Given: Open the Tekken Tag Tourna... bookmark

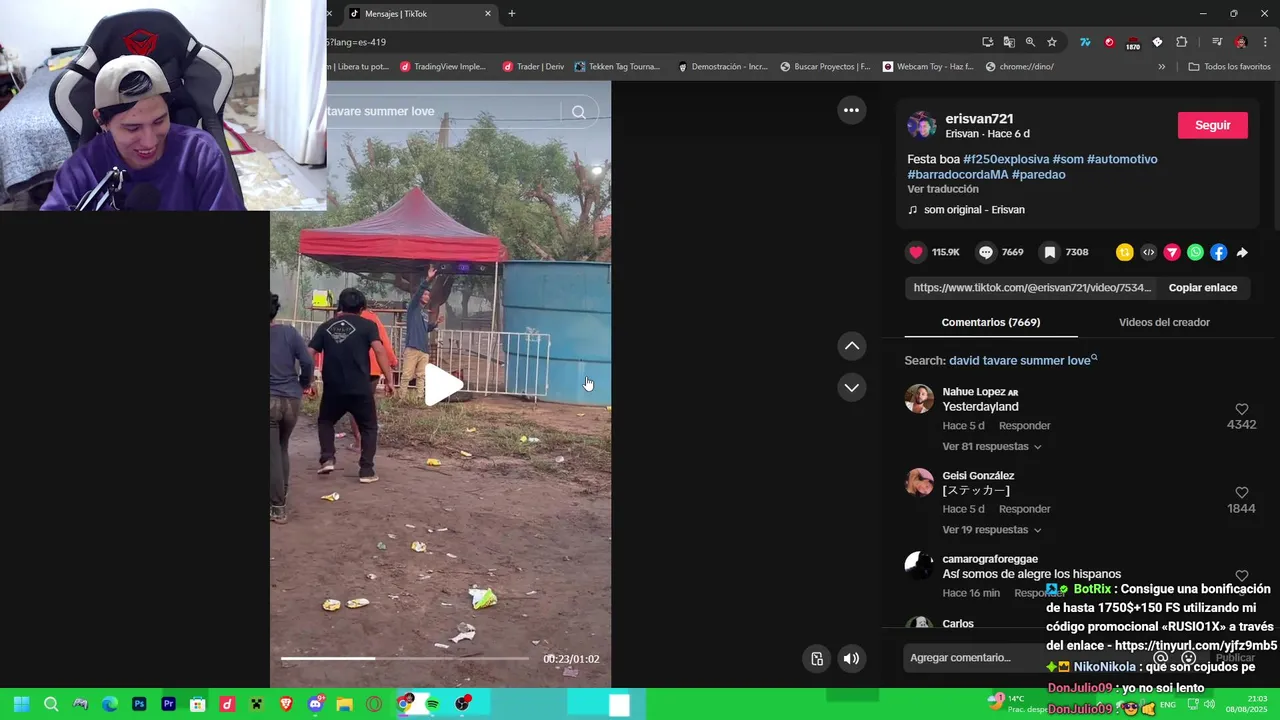Looking at the screenshot, I should 618,67.
